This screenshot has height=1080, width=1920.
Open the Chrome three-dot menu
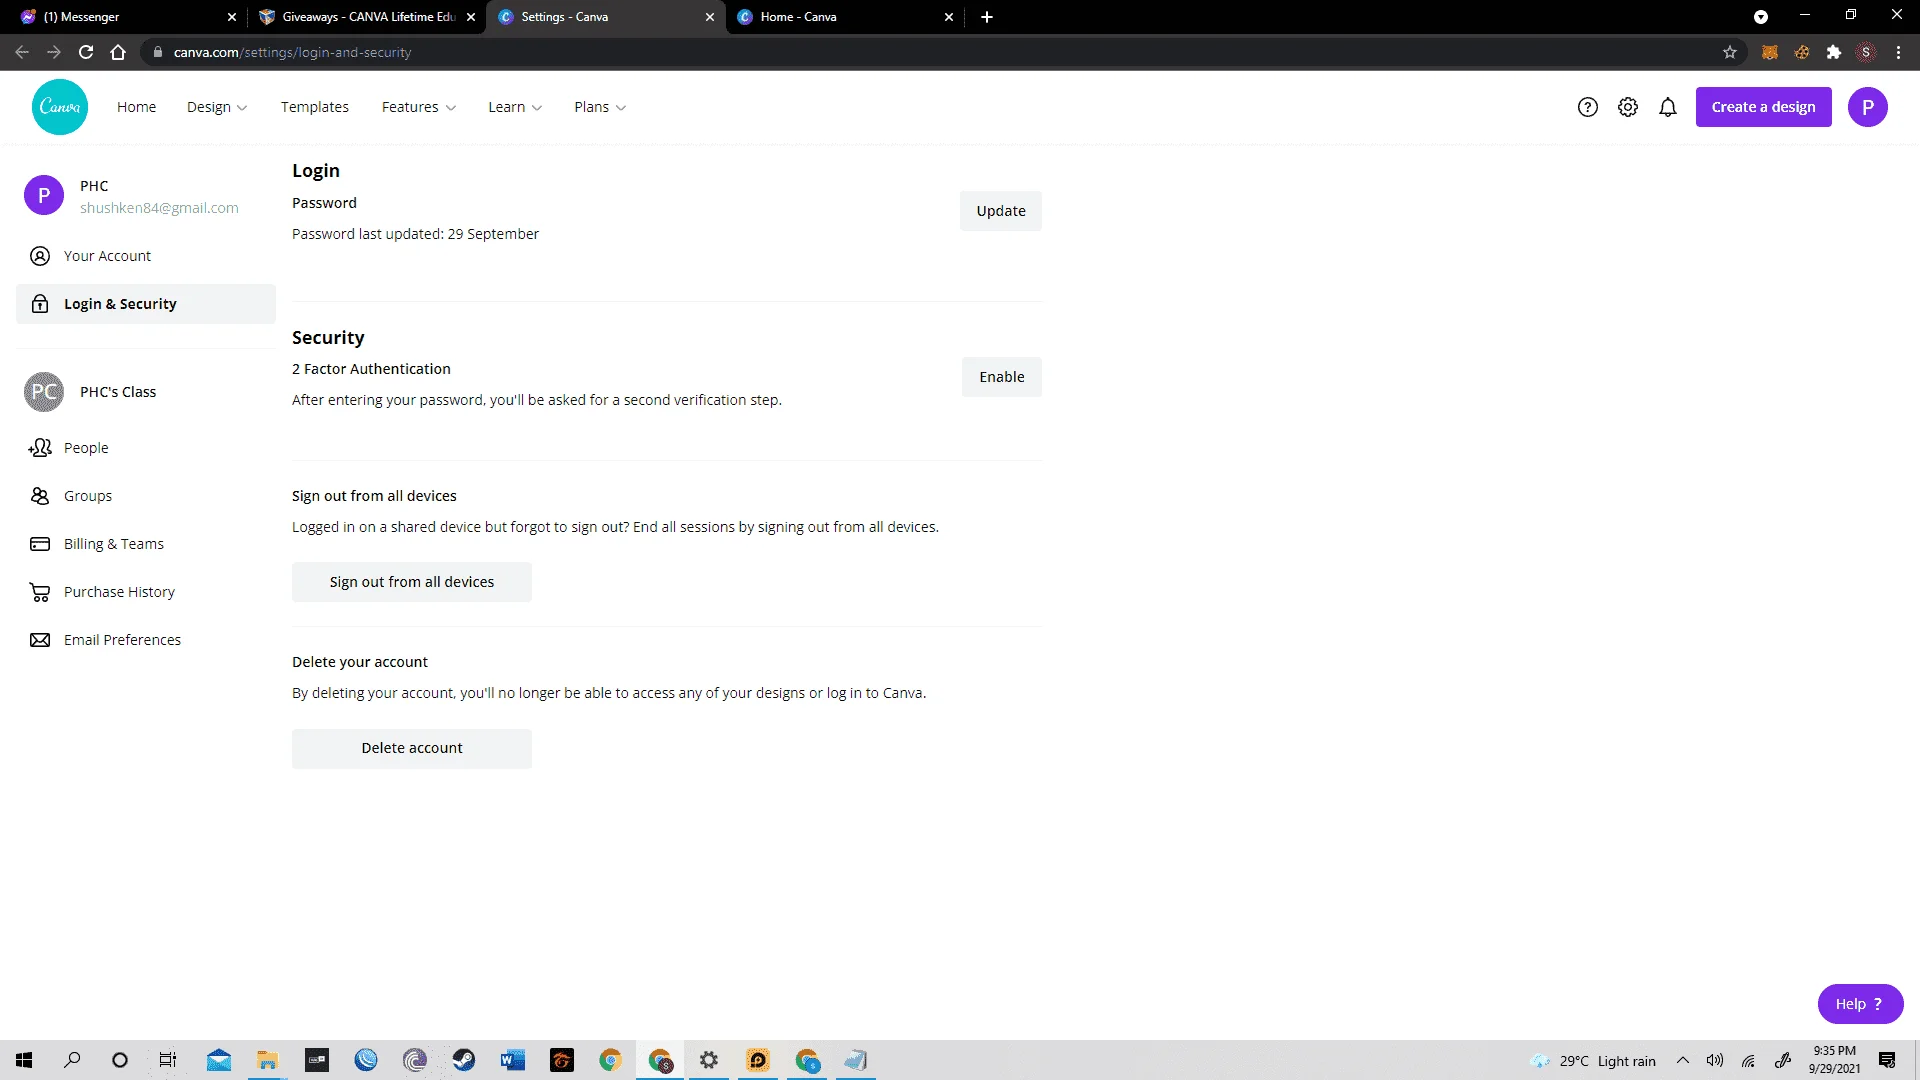(x=1898, y=52)
